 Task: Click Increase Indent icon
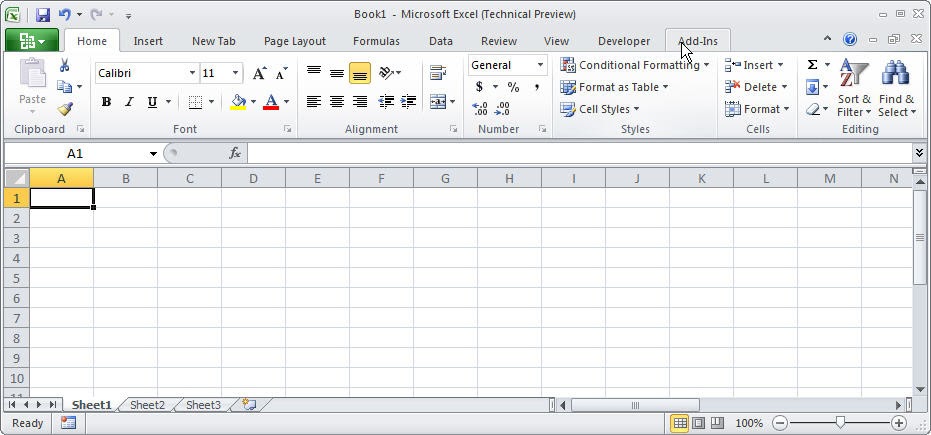click(x=408, y=102)
